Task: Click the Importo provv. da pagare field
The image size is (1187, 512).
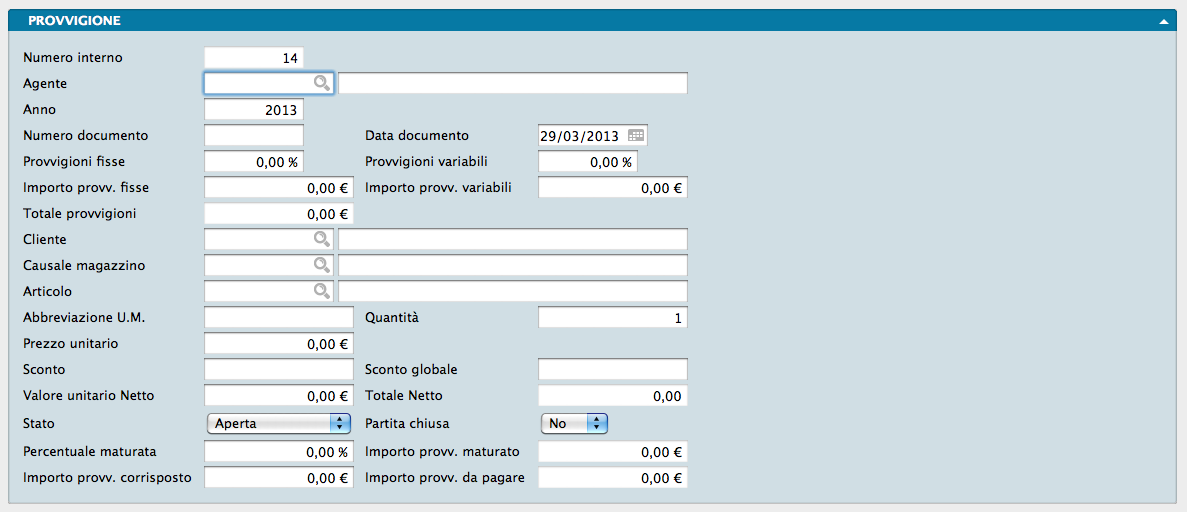Action: pos(612,478)
